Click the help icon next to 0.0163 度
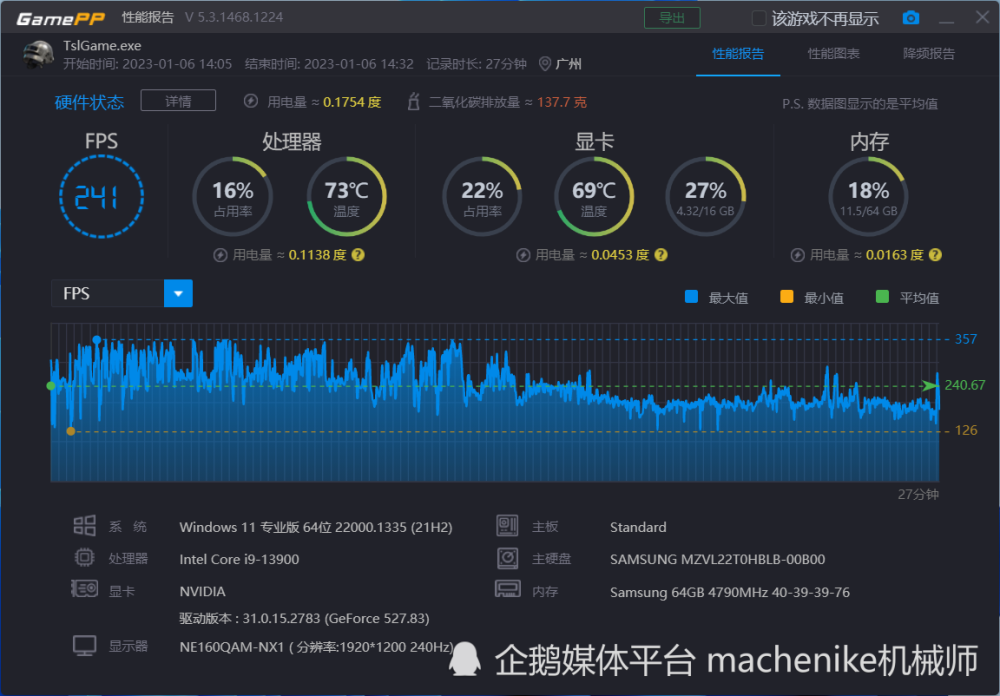The height and width of the screenshot is (696, 1000). 935,255
